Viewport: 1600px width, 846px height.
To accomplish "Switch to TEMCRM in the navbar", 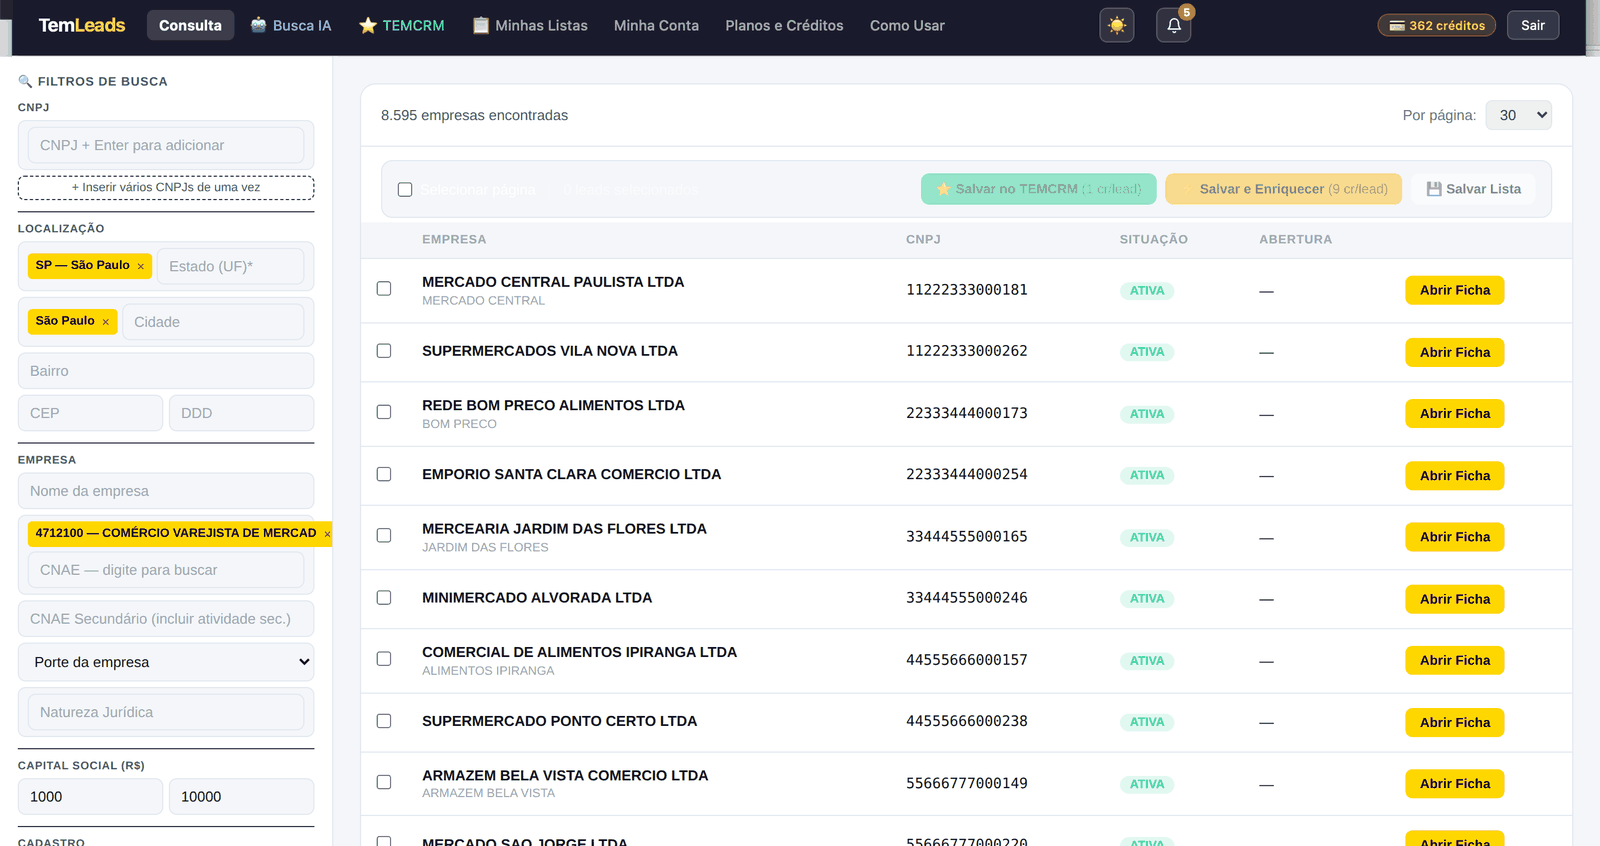I will tap(402, 25).
